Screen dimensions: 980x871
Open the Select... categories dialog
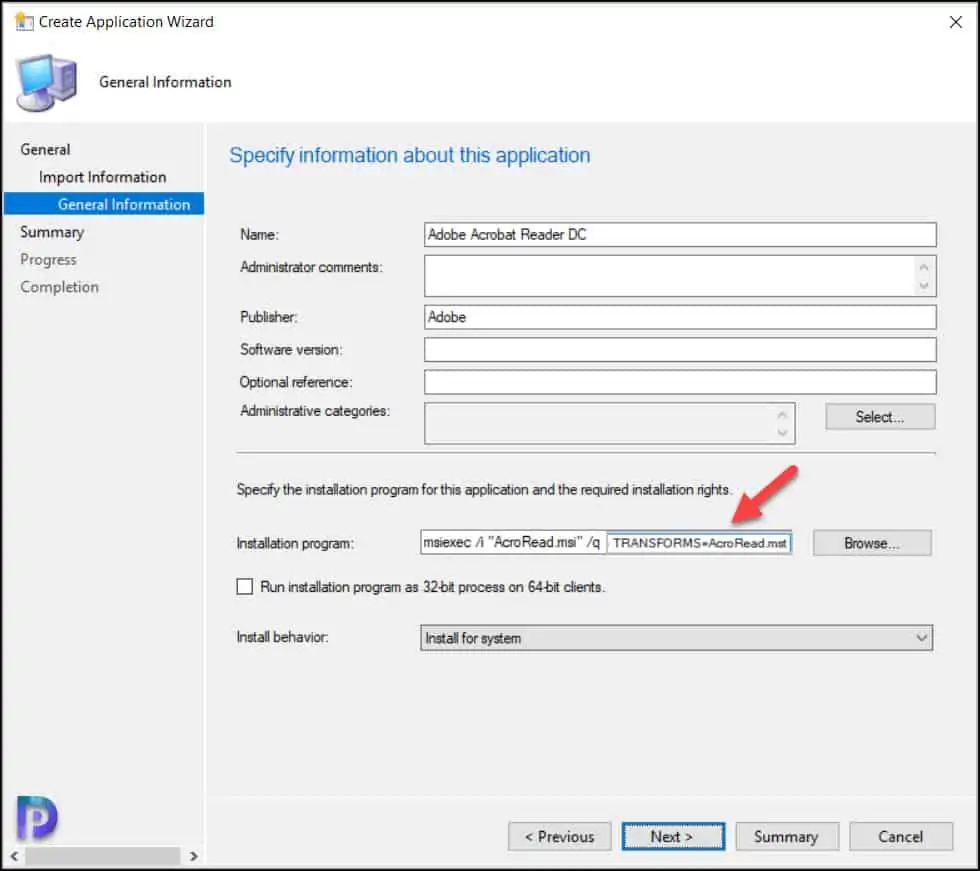point(880,417)
